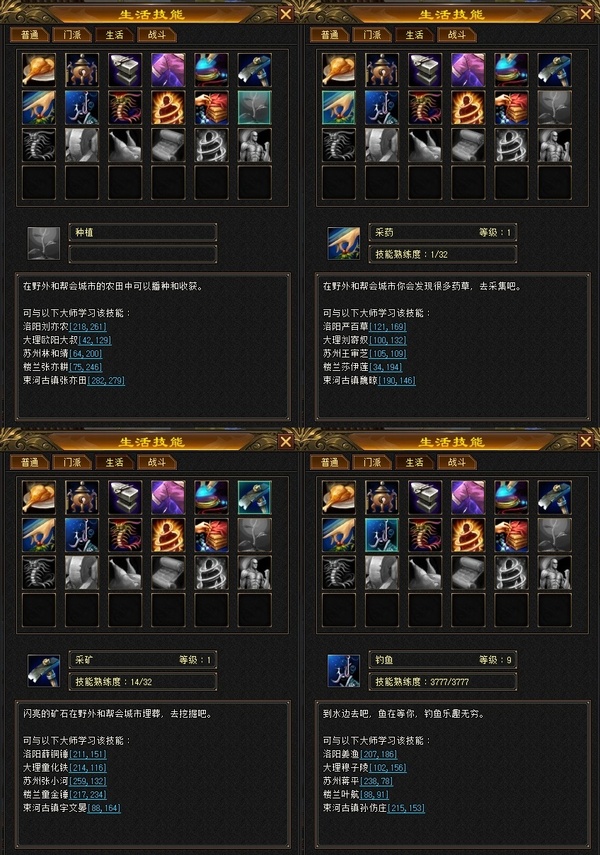Select the highlighted fishing hook icon in the 钓鱼 panel

pos(382,535)
